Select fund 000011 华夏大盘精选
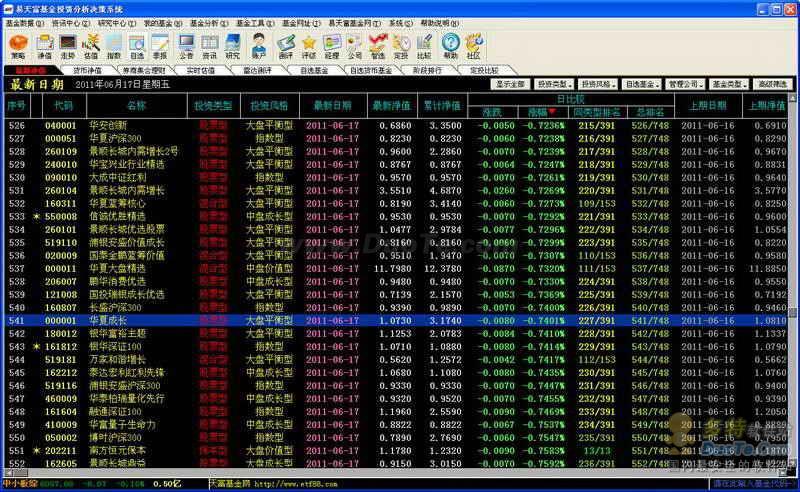The height and width of the screenshot is (492, 800). point(396,268)
